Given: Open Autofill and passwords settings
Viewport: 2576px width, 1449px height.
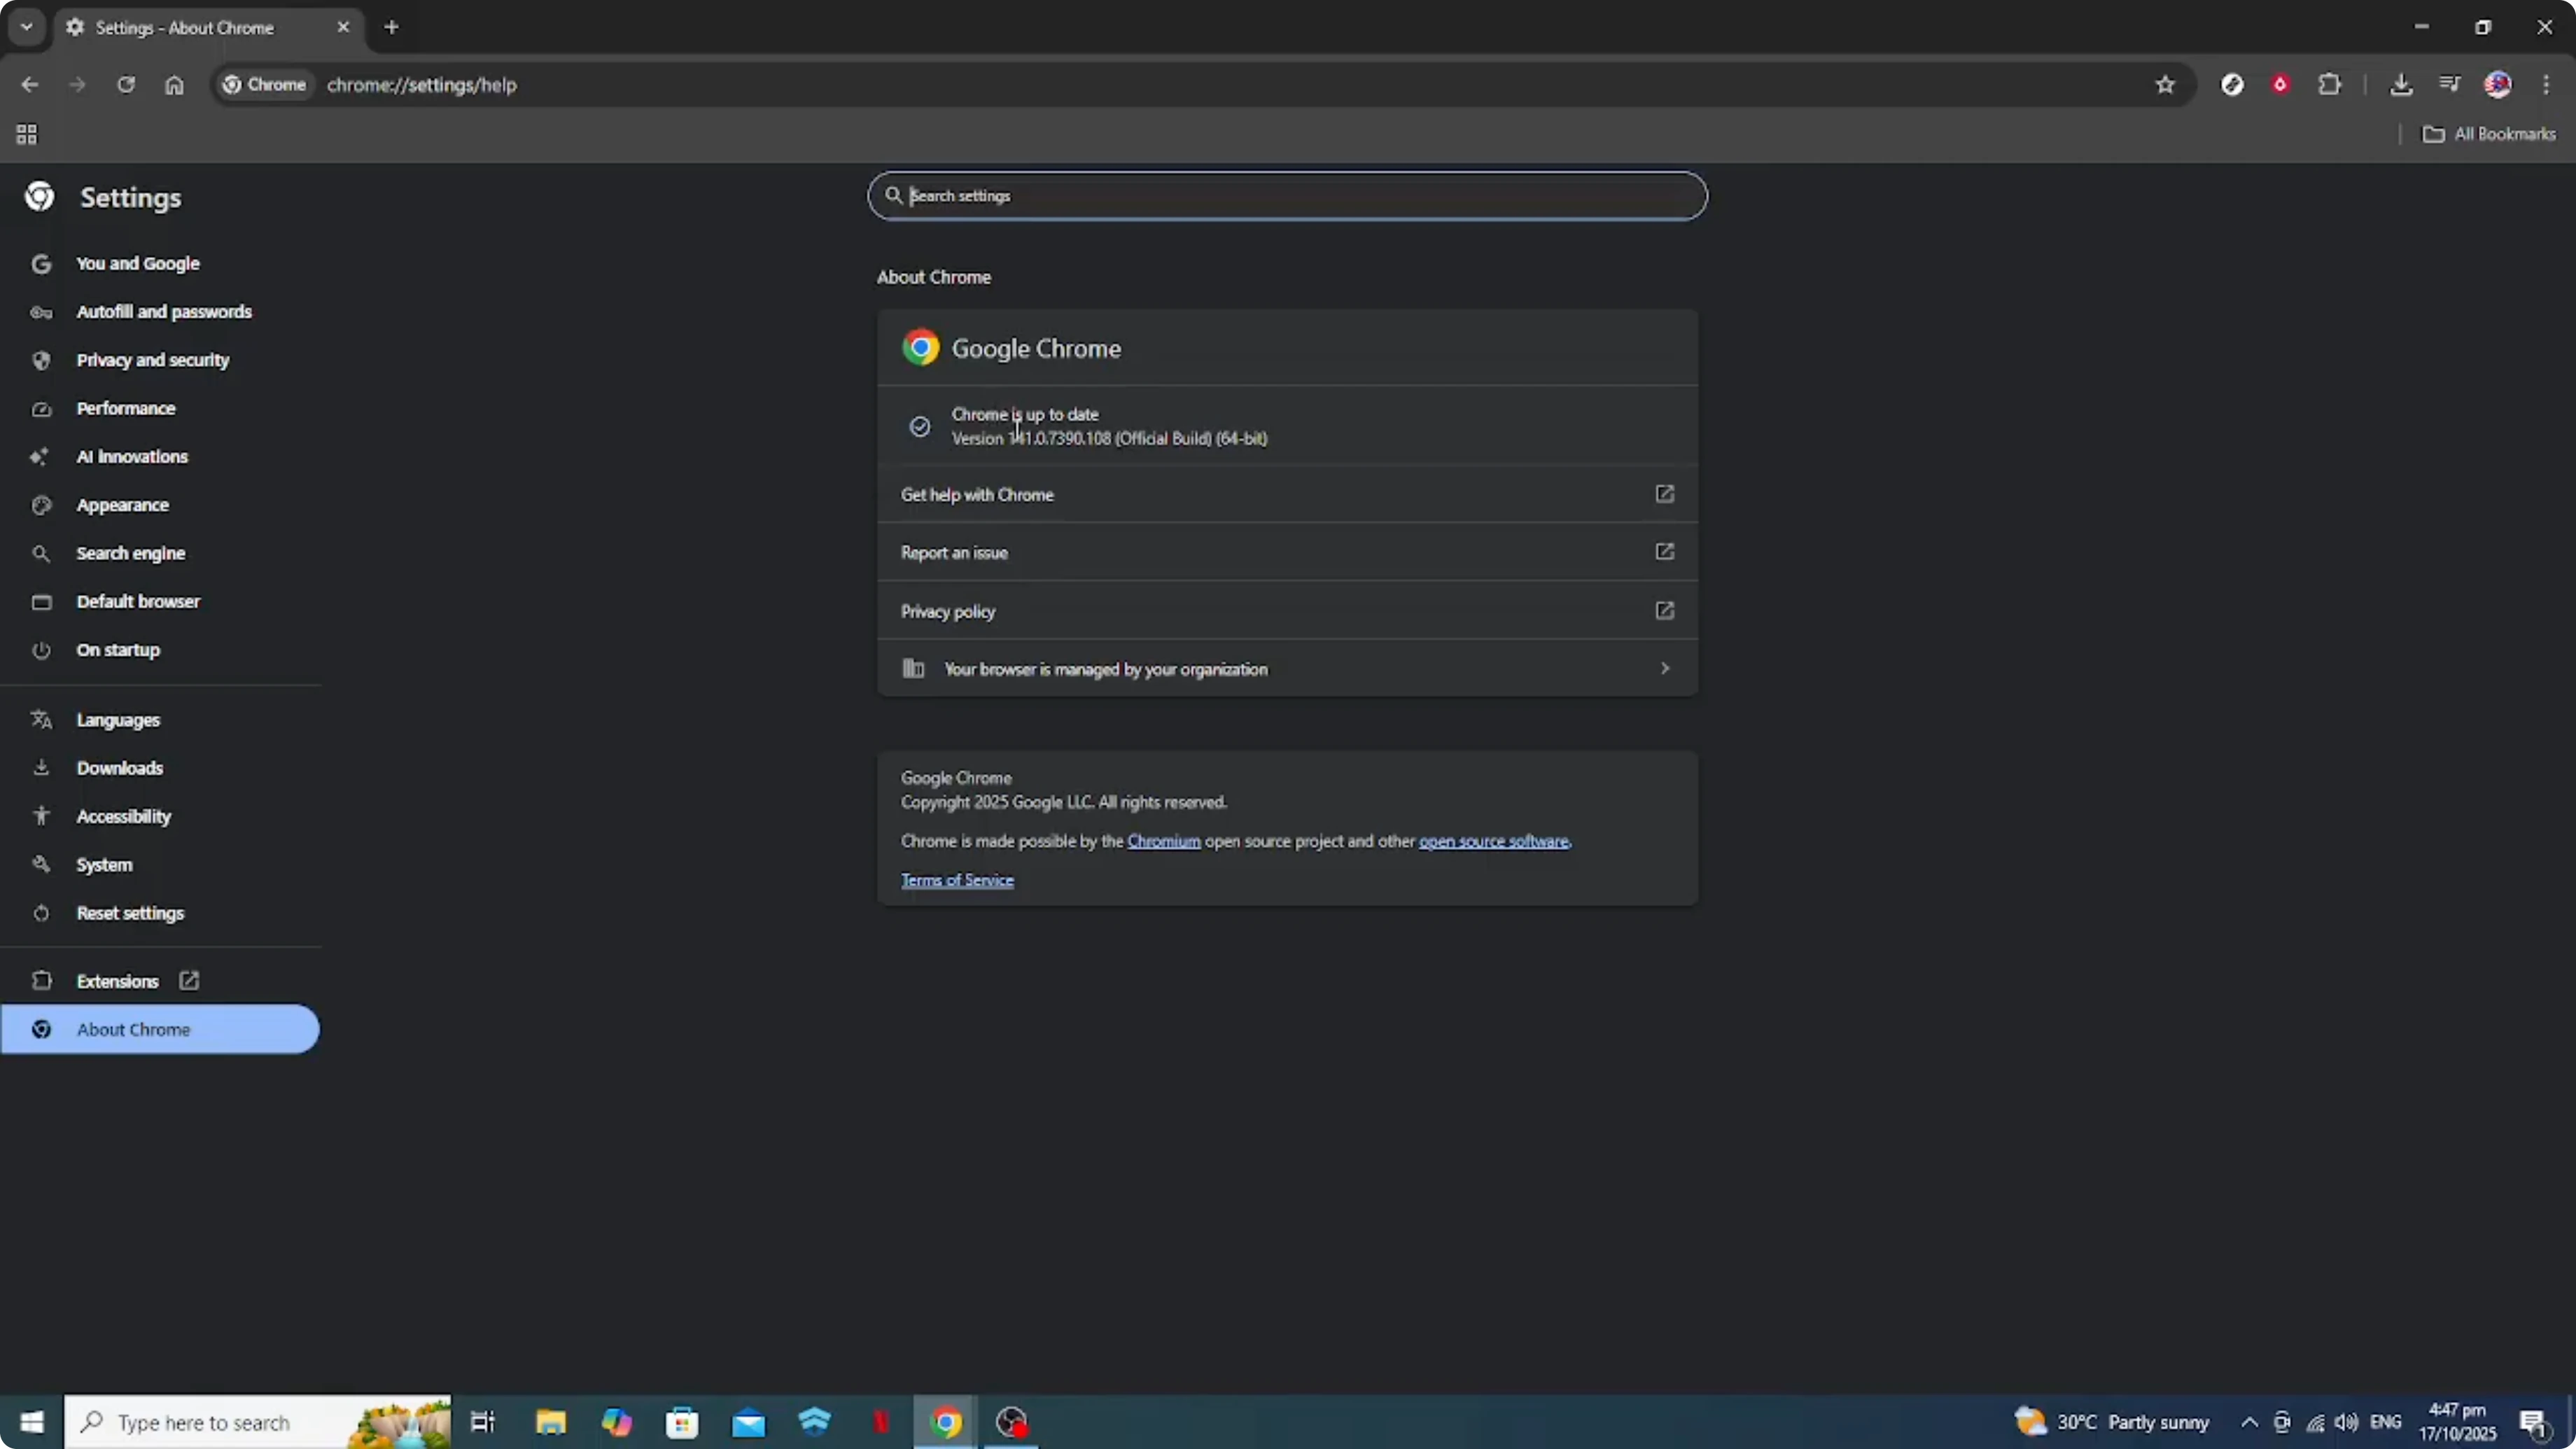Looking at the screenshot, I should [164, 312].
